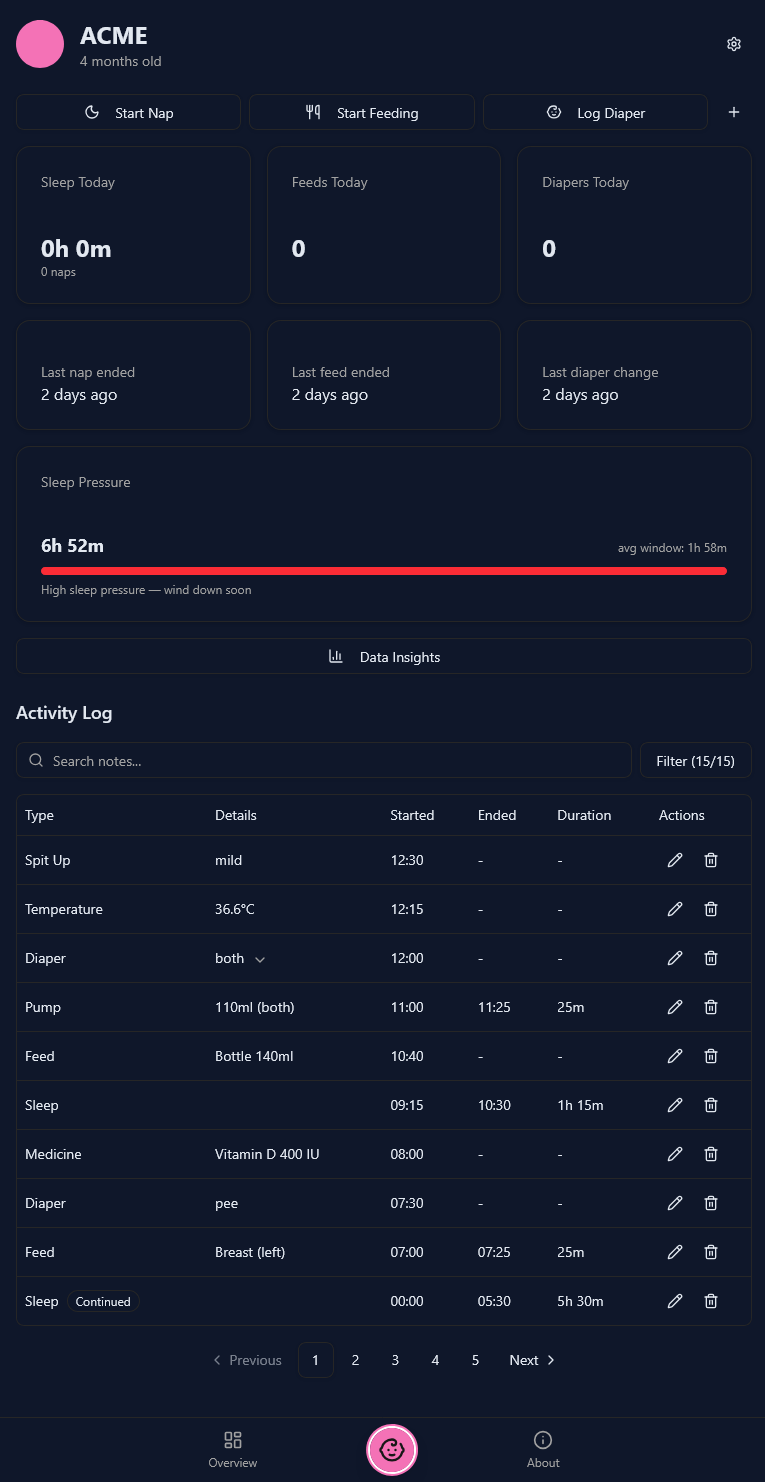This screenshot has height=1482, width=765.
Task: Click the clock icon on Log Diaper
Action: click(x=554, y=112)
